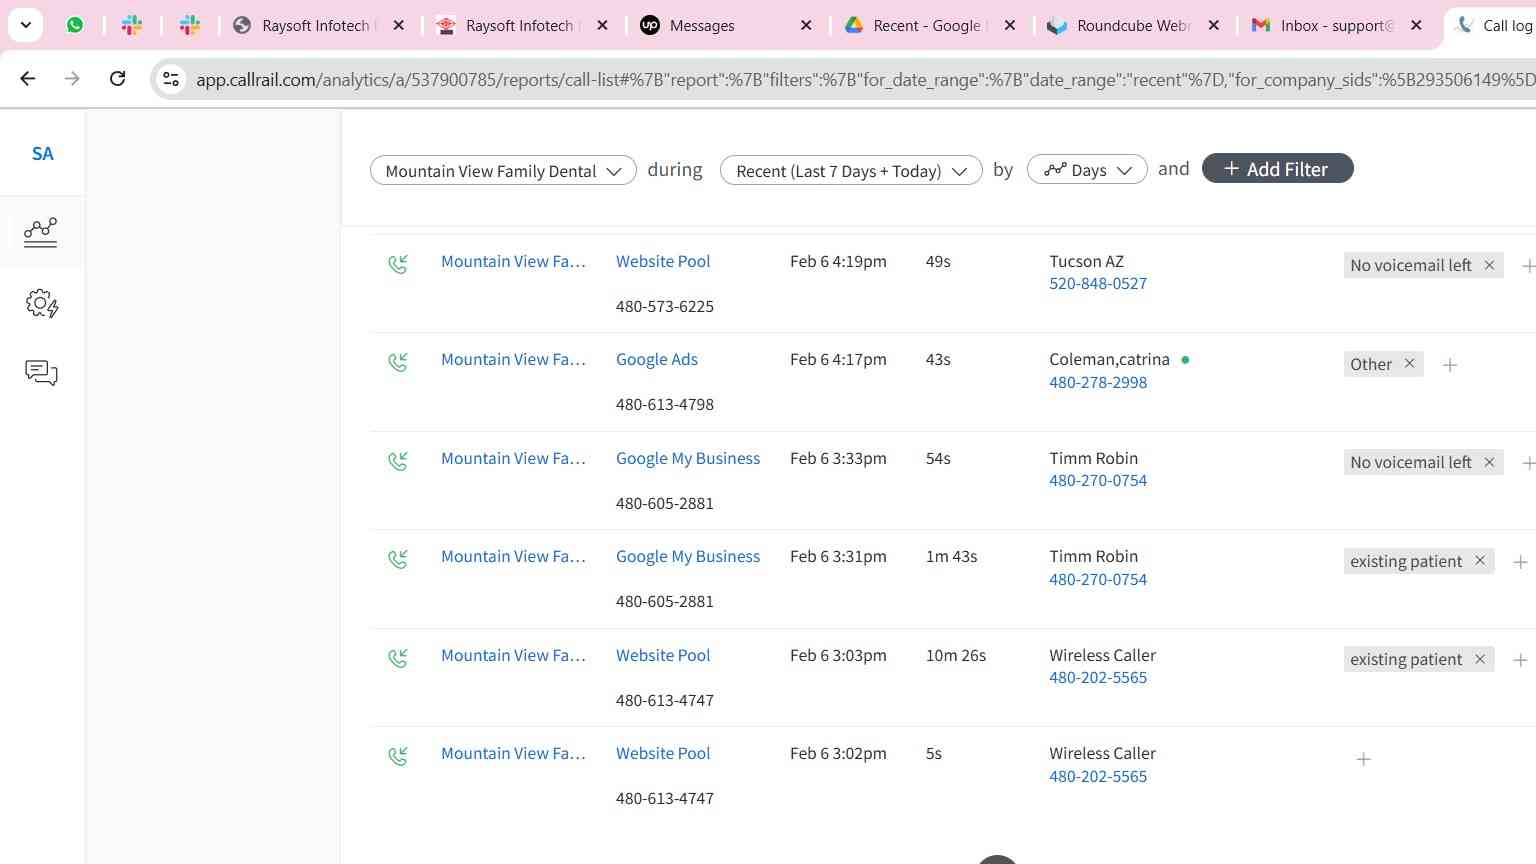The height and width of the screenshot is (864, 1536).
Task: Add a tag to the Coleman,catrina call
Action: 1450,365
